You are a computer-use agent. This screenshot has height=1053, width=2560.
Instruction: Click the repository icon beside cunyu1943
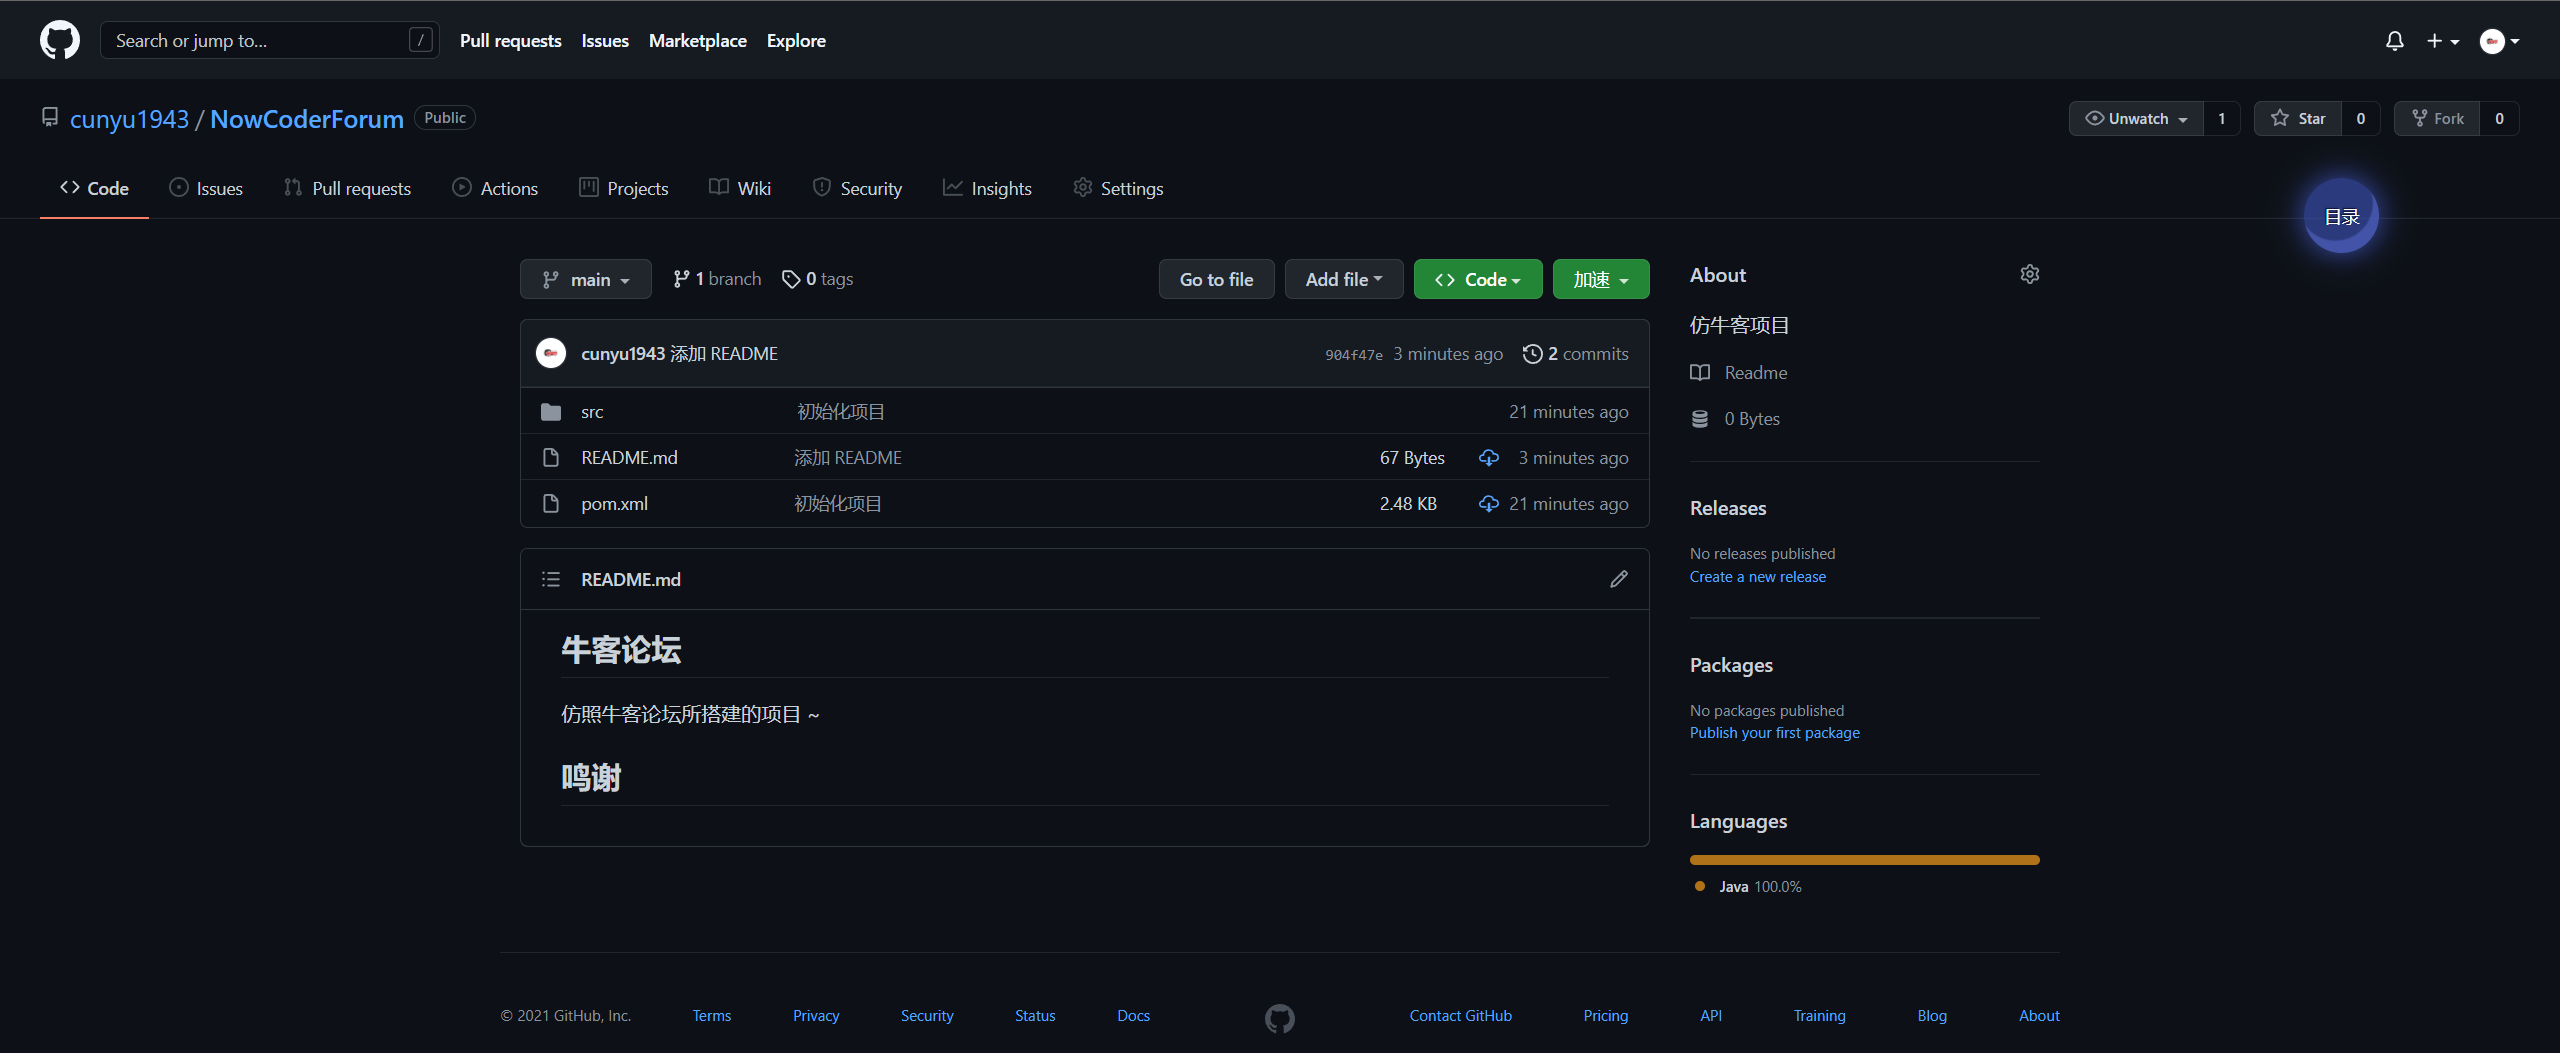[x=50, y=118]
